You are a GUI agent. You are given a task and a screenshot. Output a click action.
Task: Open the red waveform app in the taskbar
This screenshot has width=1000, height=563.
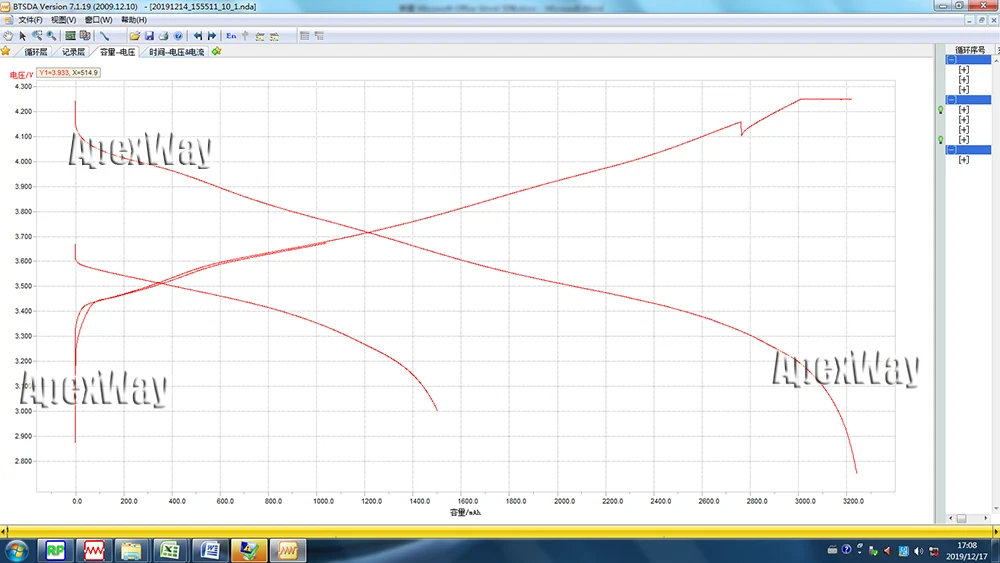[x=94, y=550]
